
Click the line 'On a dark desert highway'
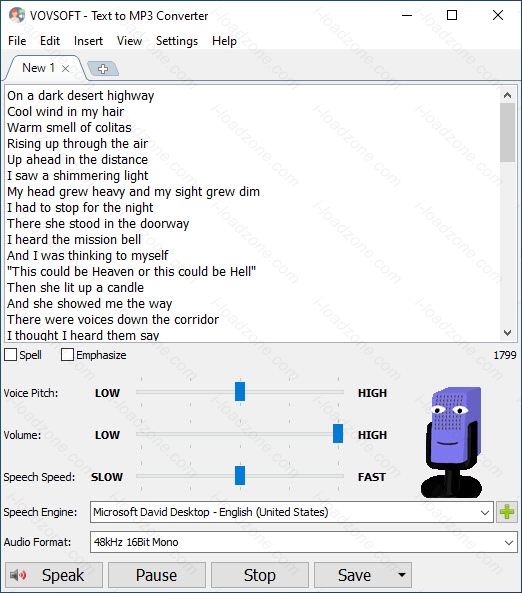[x=81, y=96]
